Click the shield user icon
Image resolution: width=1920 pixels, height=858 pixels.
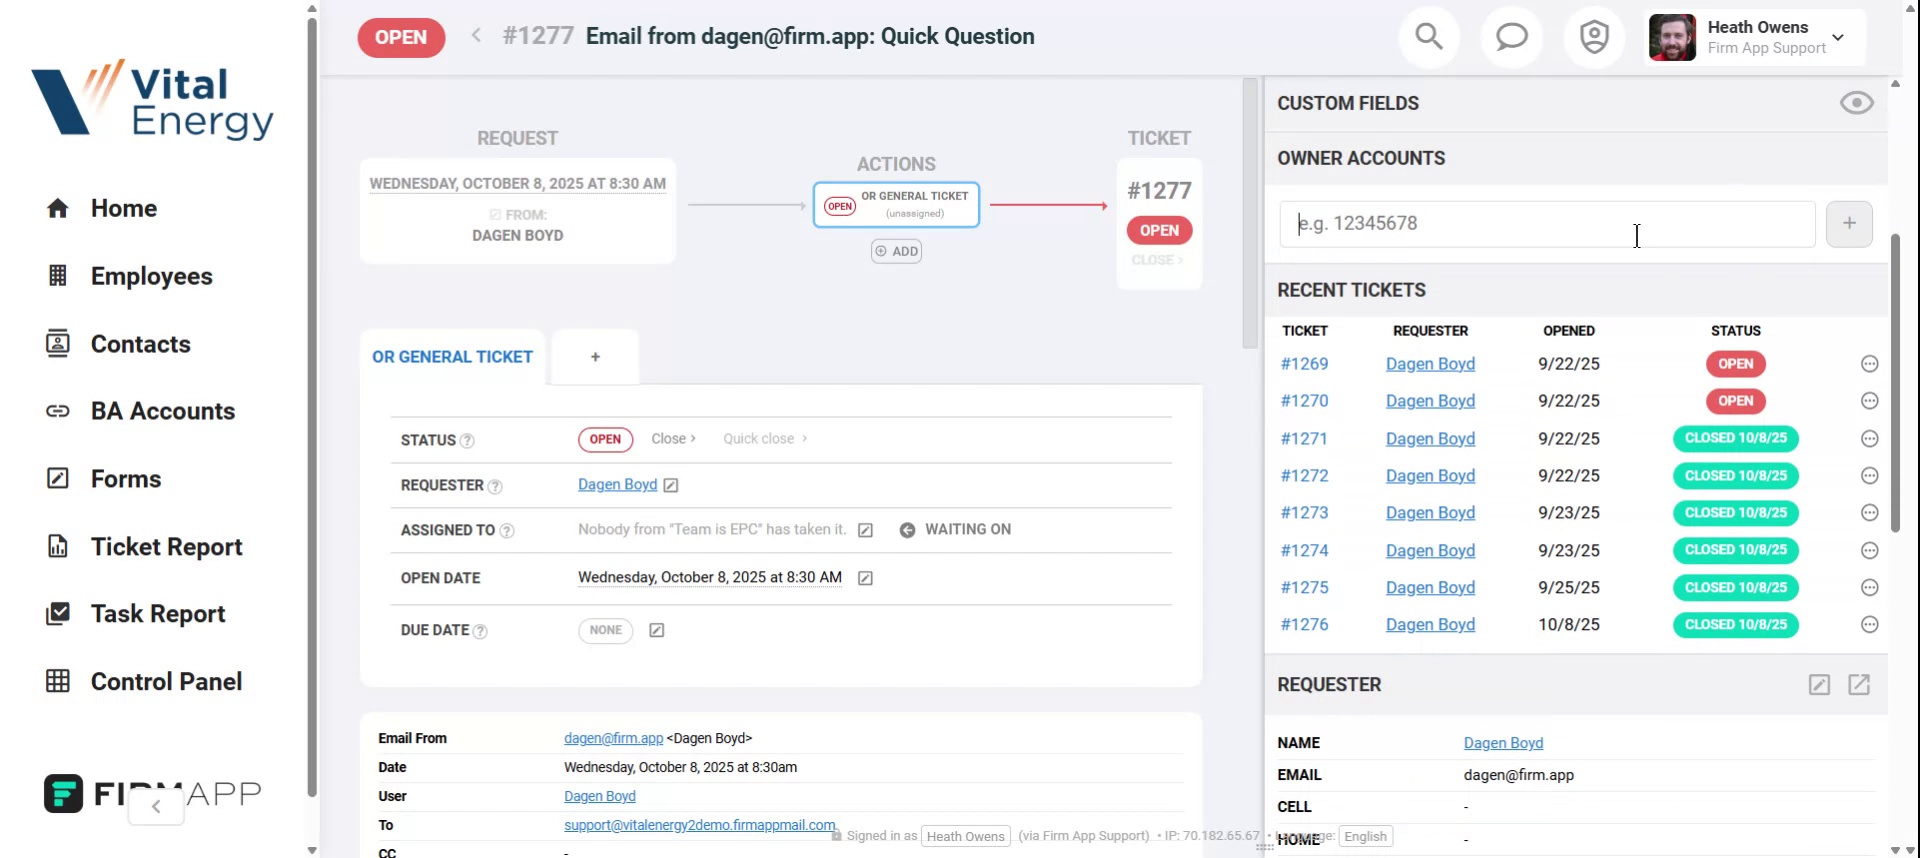[1593, 38]
